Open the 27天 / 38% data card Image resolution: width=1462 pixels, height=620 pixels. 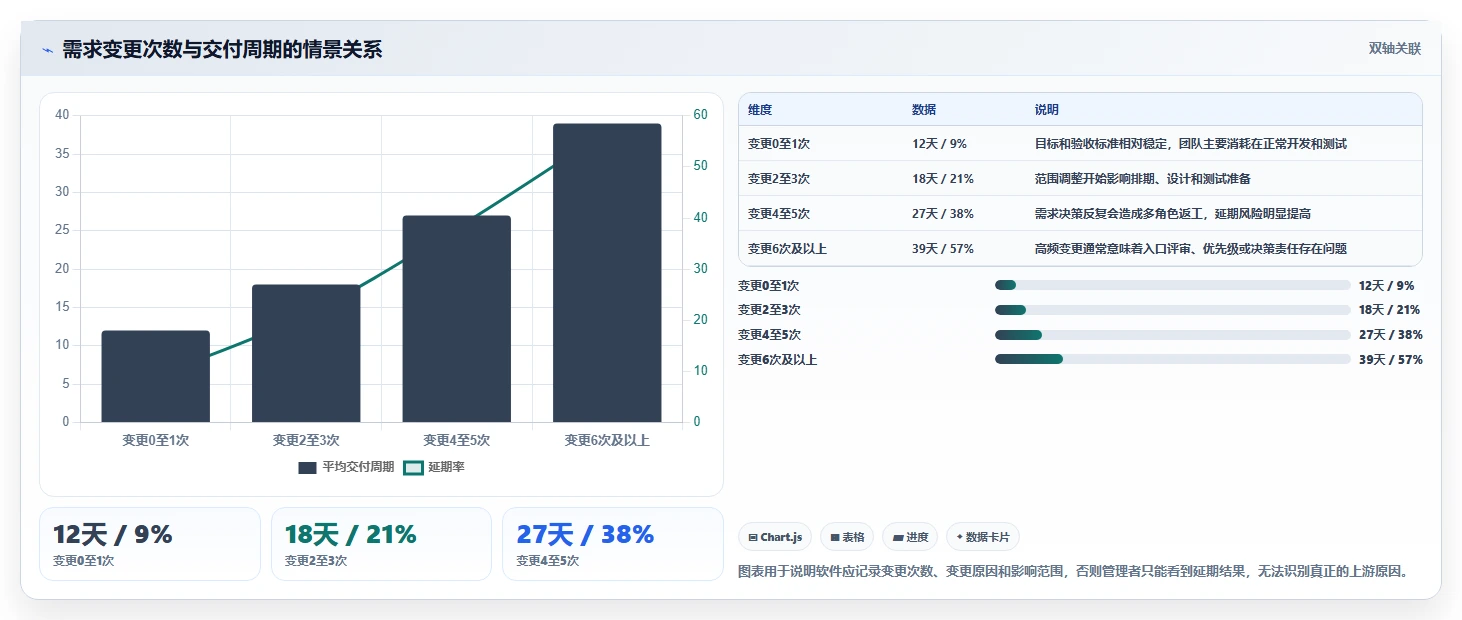click(x=613, y=544)
